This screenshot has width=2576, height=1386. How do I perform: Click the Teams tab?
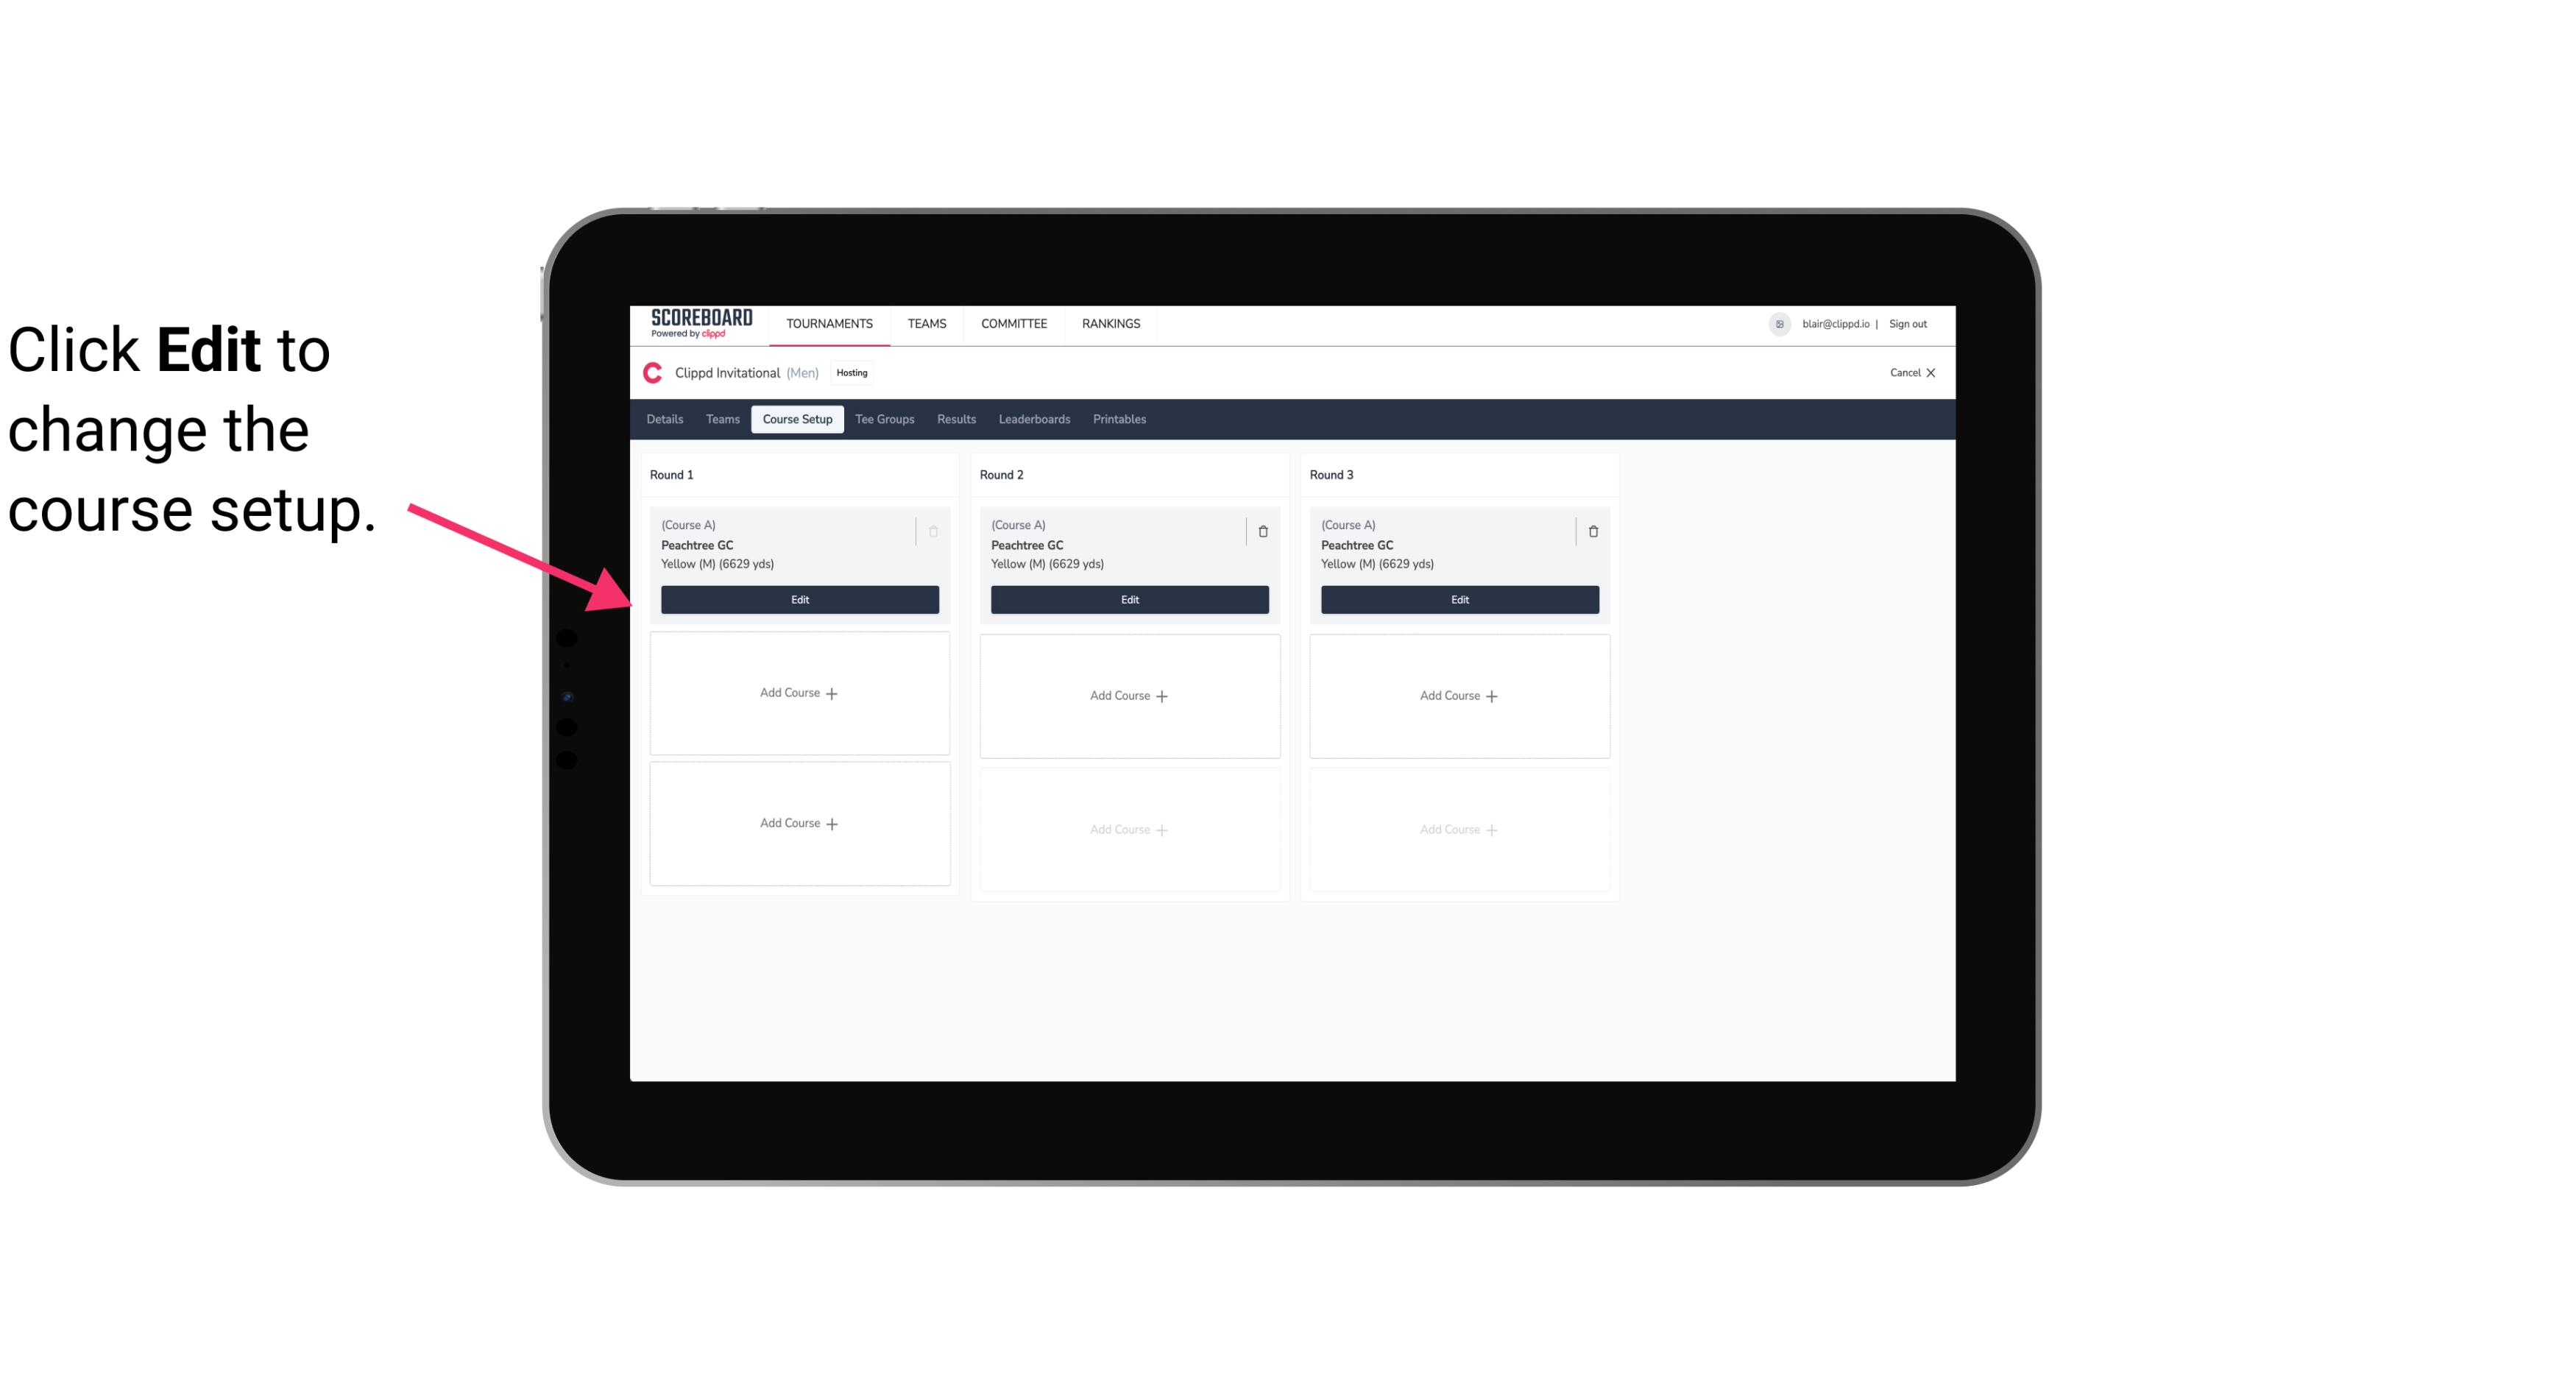pyautogui.click(x=721, y=418)
